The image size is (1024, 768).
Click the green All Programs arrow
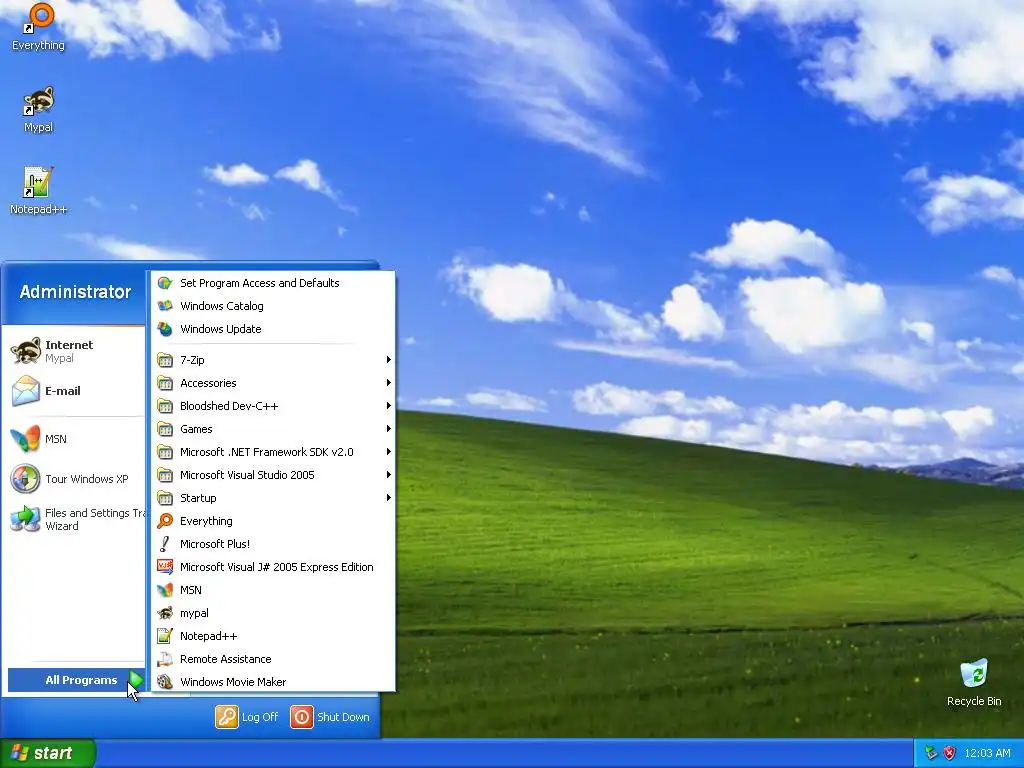135,680
